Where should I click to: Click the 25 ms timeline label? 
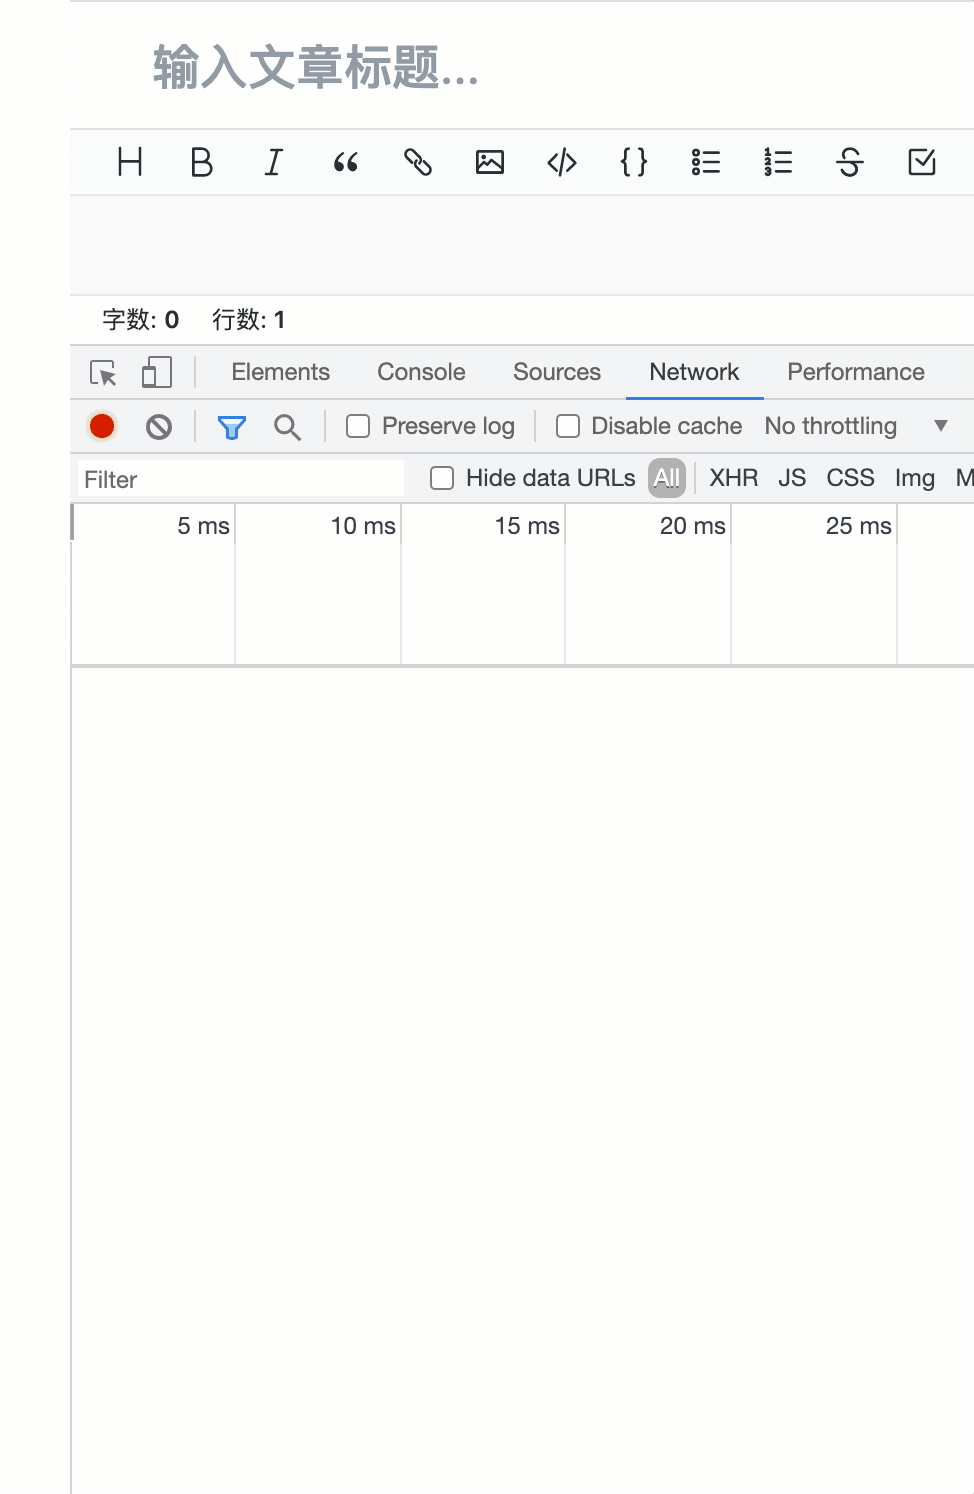point(858,526)
